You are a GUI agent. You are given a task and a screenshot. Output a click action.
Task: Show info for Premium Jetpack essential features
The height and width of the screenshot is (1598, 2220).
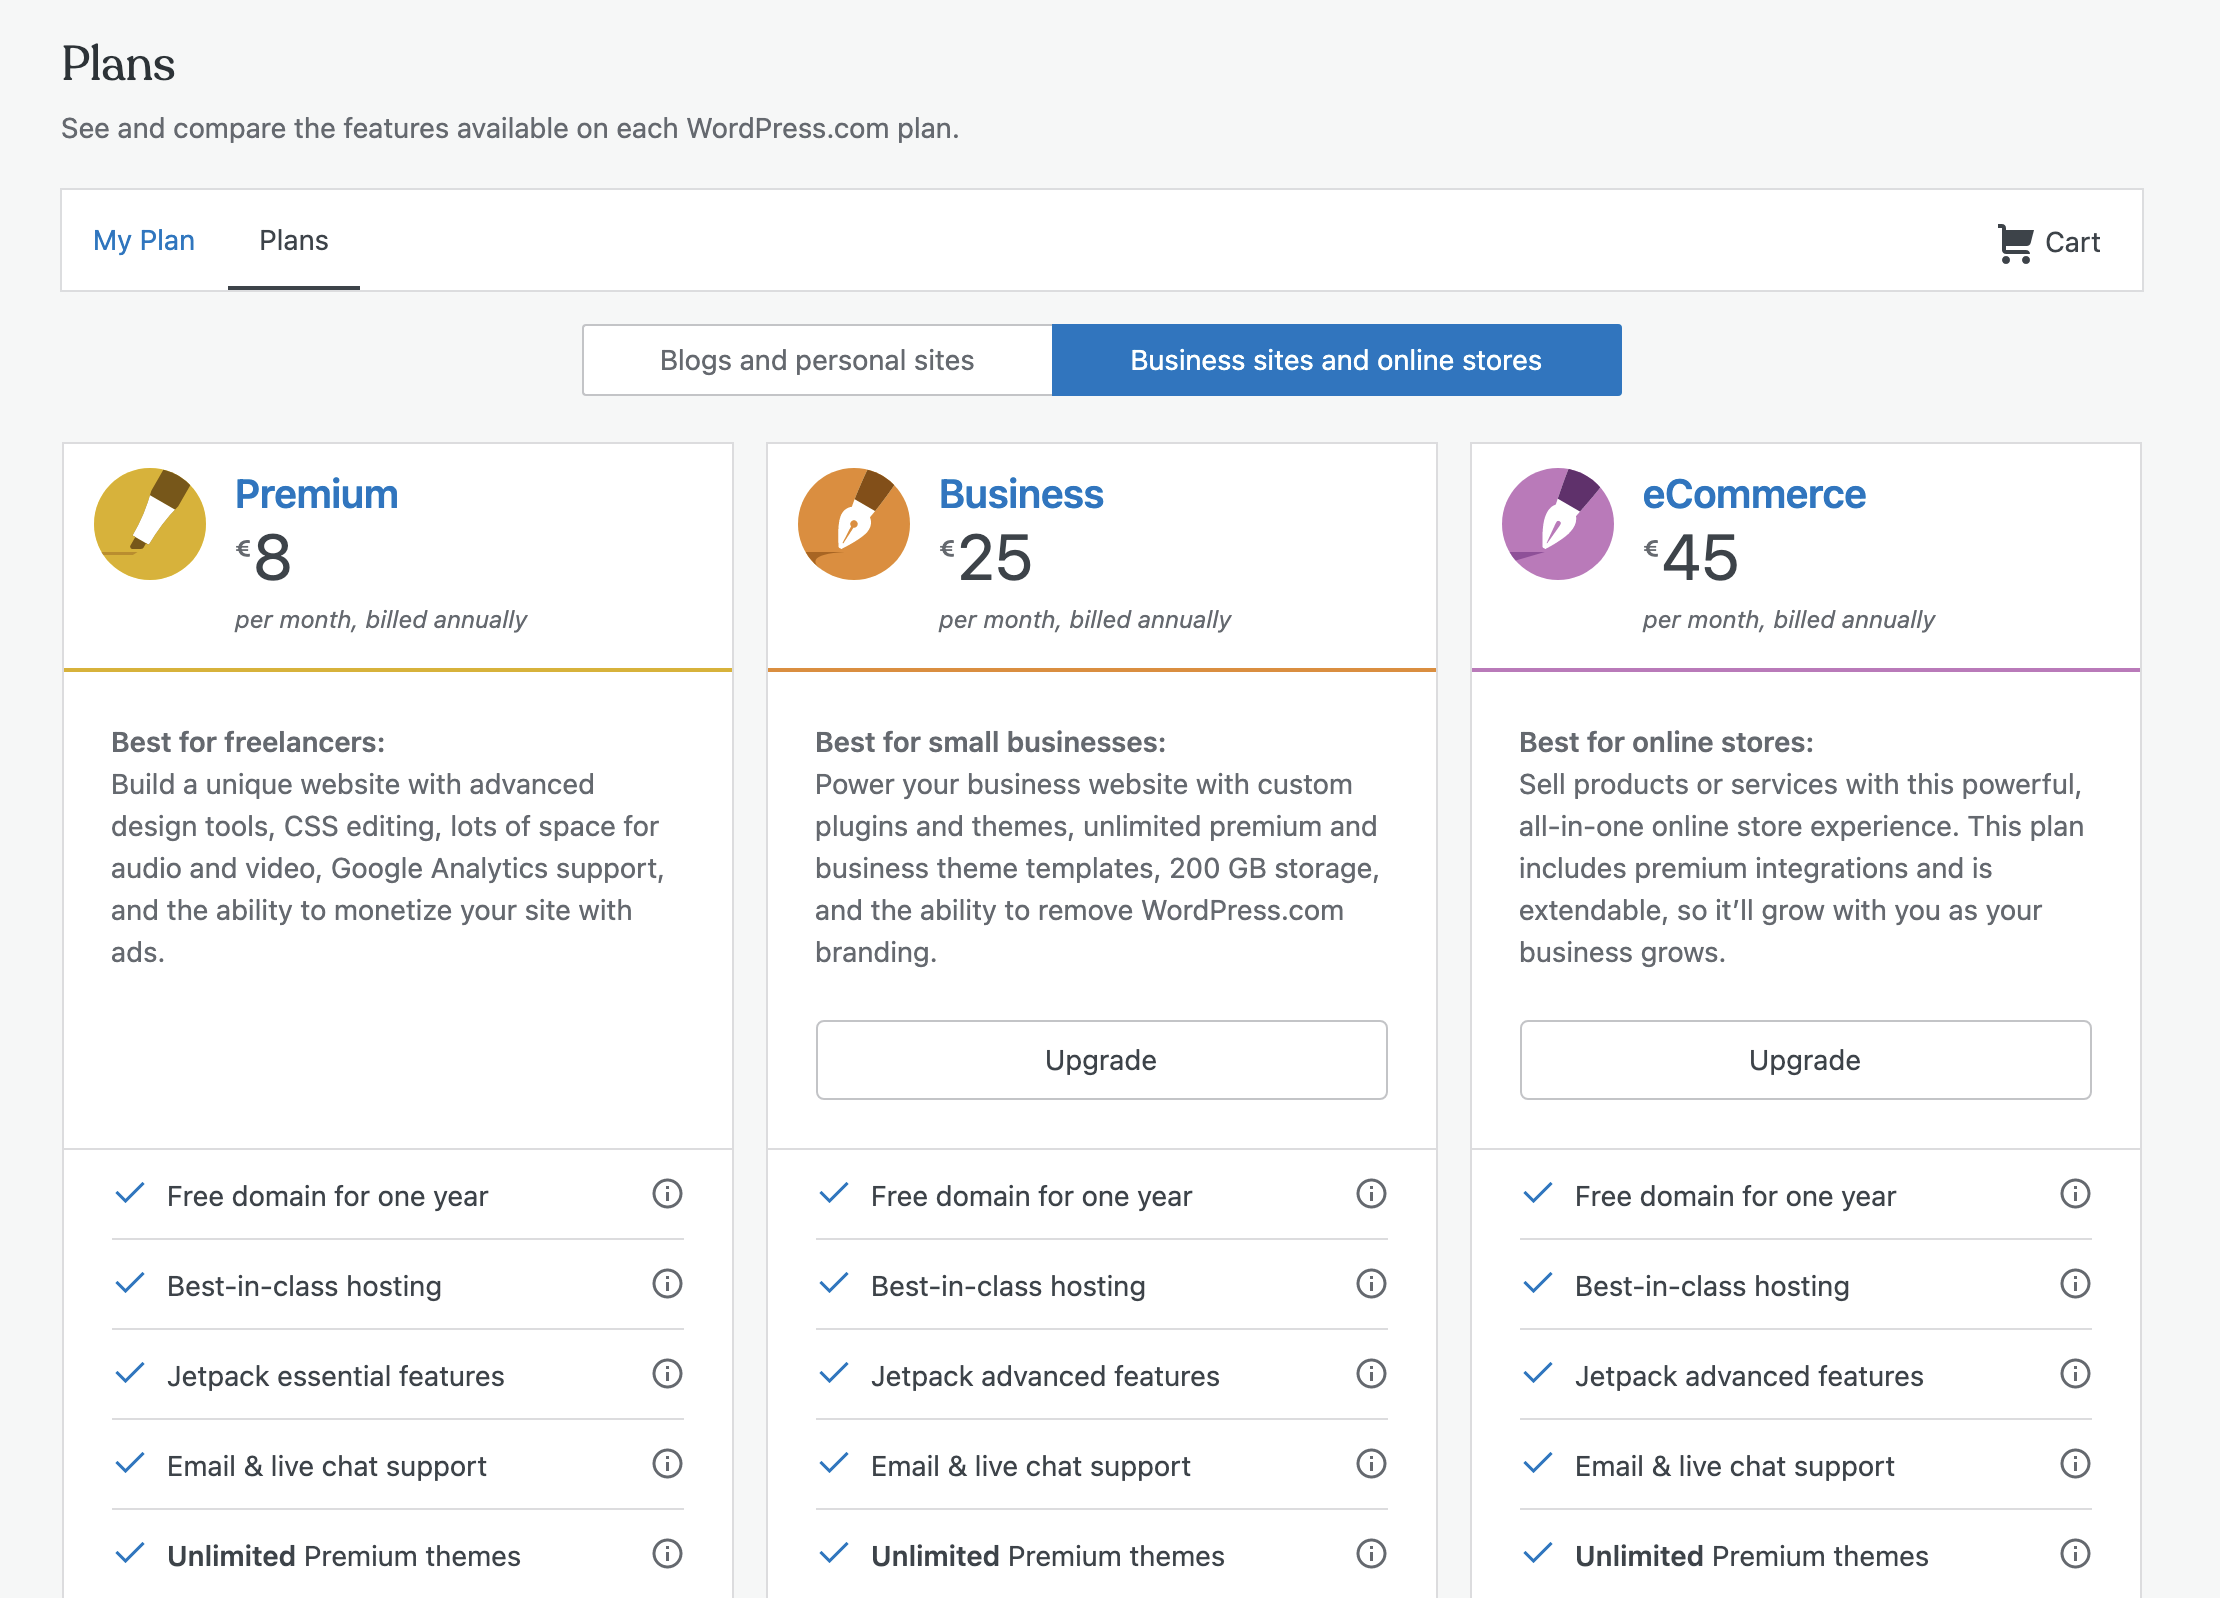tap(667, 1374)
